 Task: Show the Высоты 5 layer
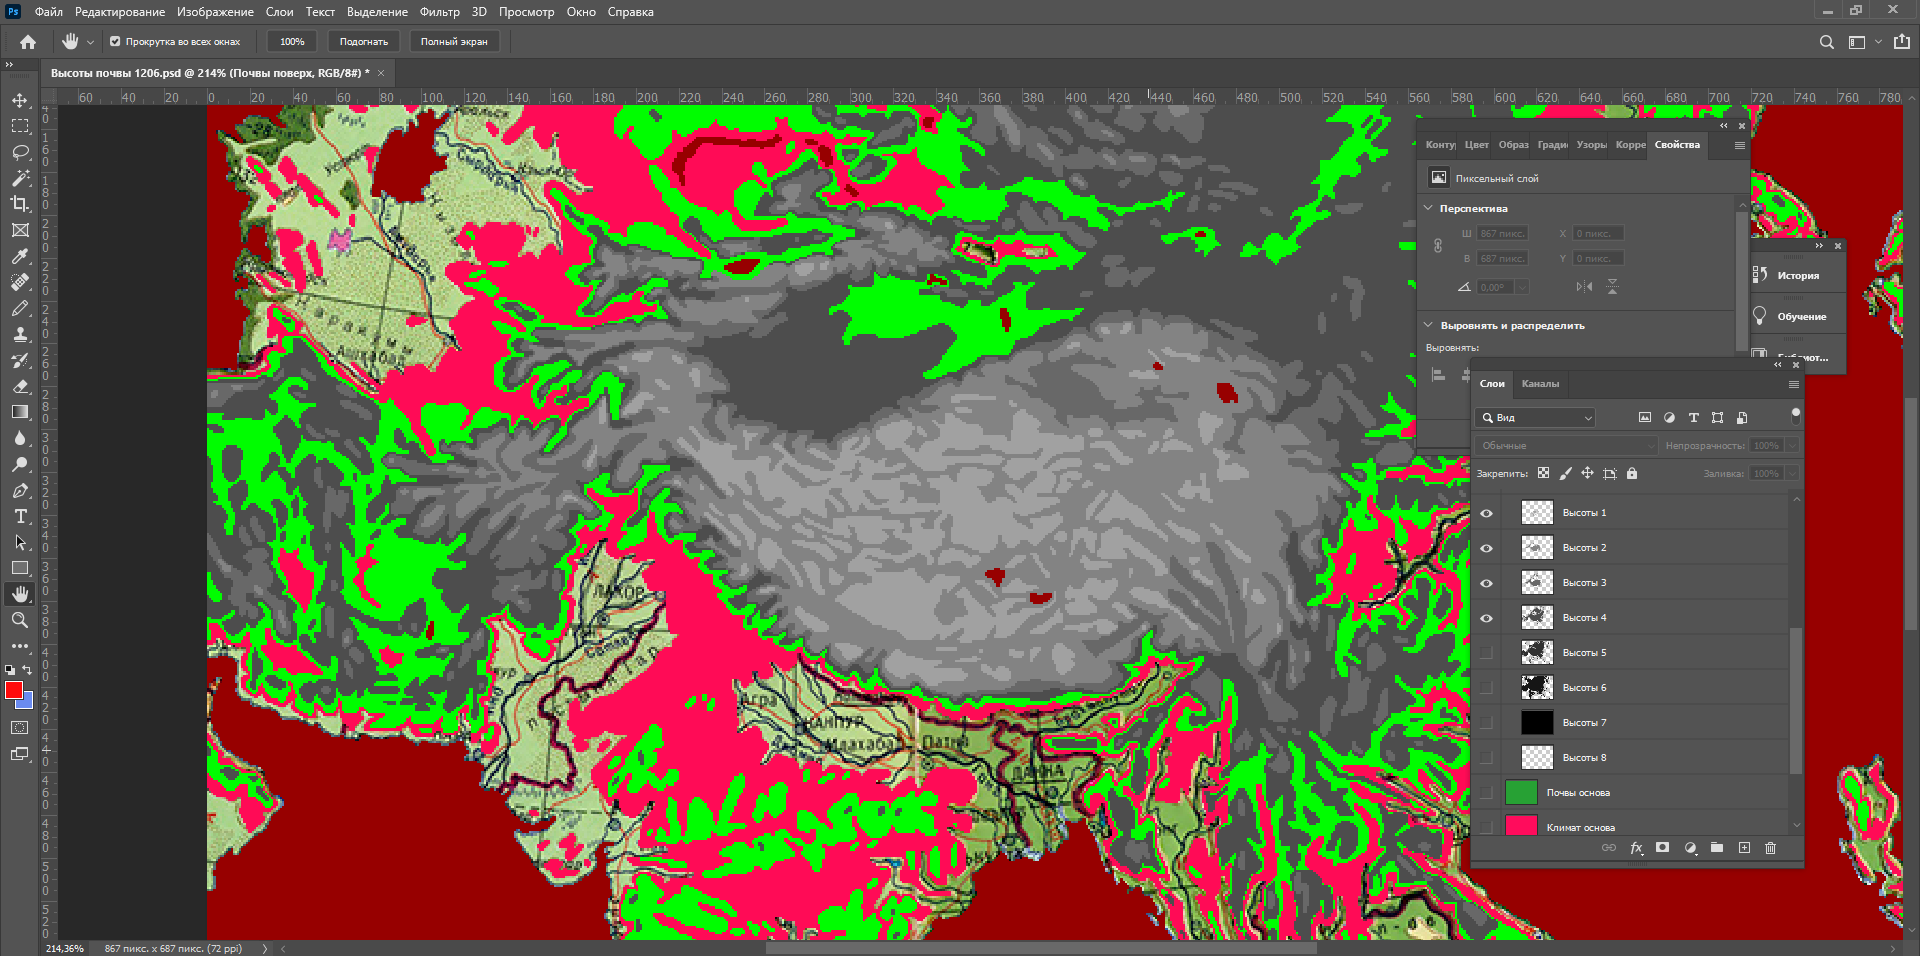(1486, 653)
